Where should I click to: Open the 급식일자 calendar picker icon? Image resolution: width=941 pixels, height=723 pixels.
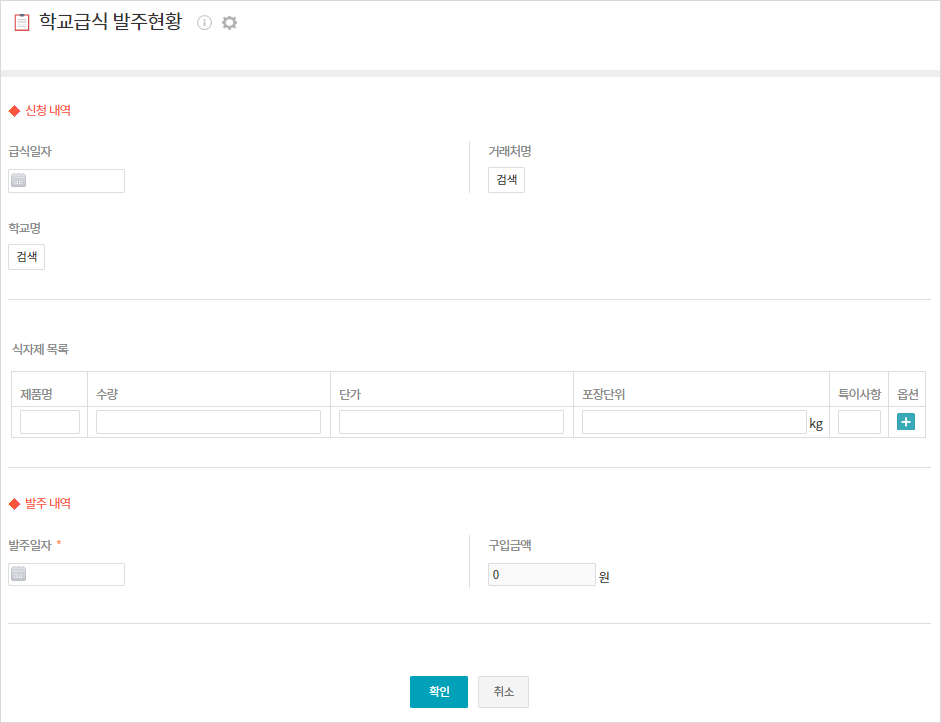pyautogui.click(x=18, y=181)
